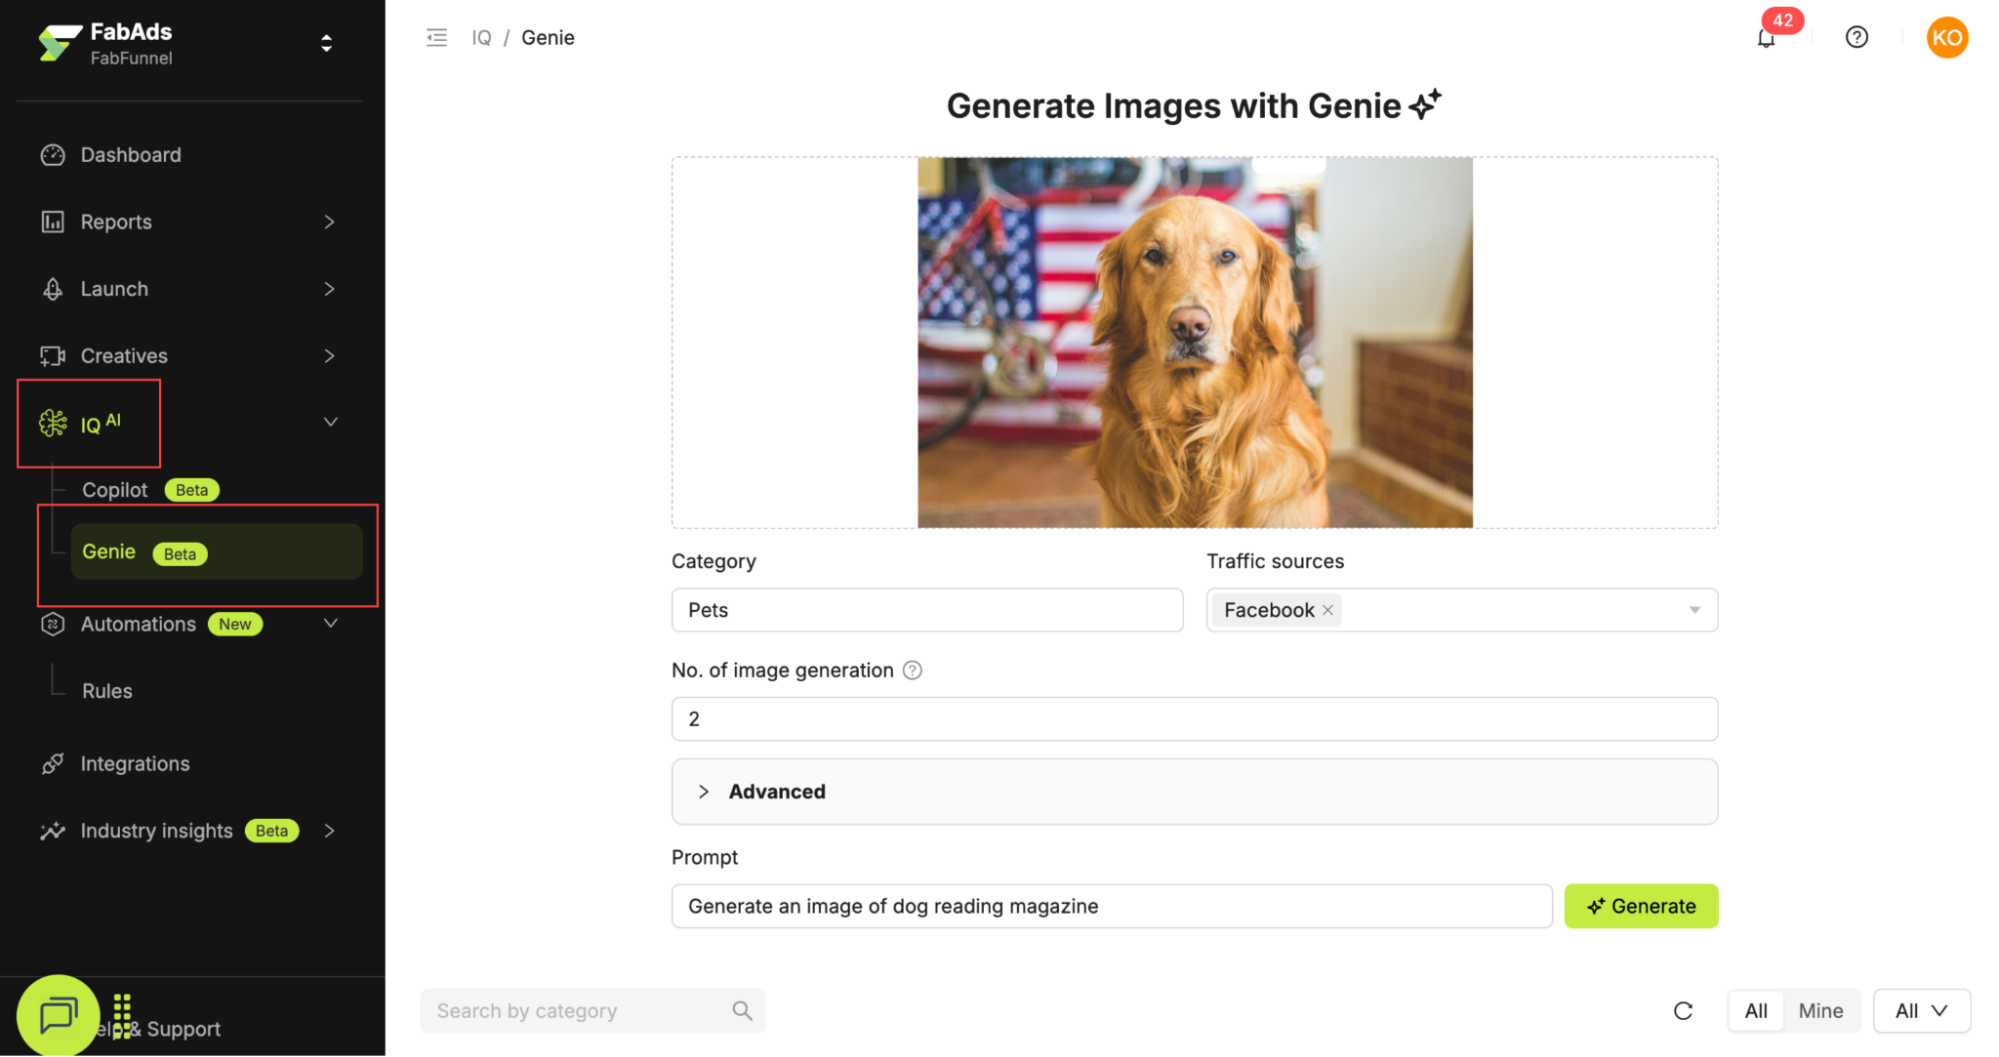The image size is (1999, 1057).
Task: Expand the Advanced section
Action: [704, 792]
